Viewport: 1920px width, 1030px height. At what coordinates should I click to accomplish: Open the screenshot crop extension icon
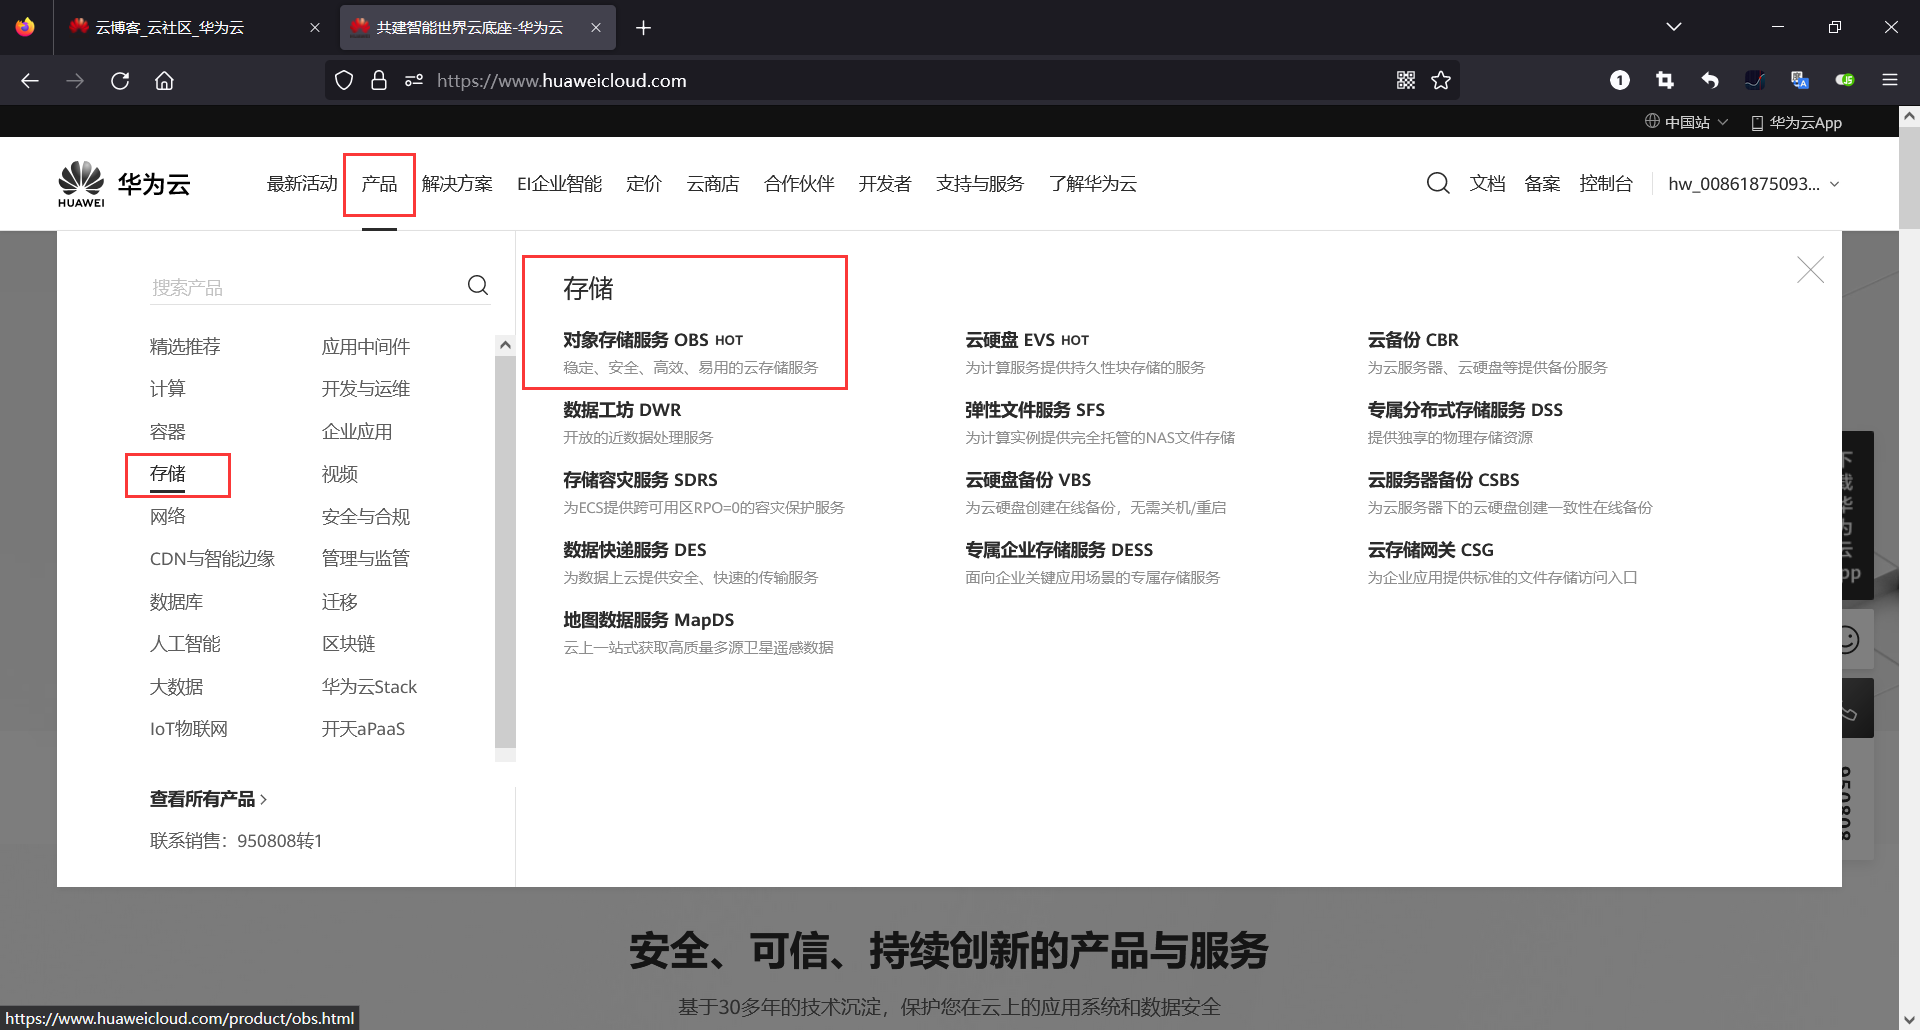click(1665, 80)
